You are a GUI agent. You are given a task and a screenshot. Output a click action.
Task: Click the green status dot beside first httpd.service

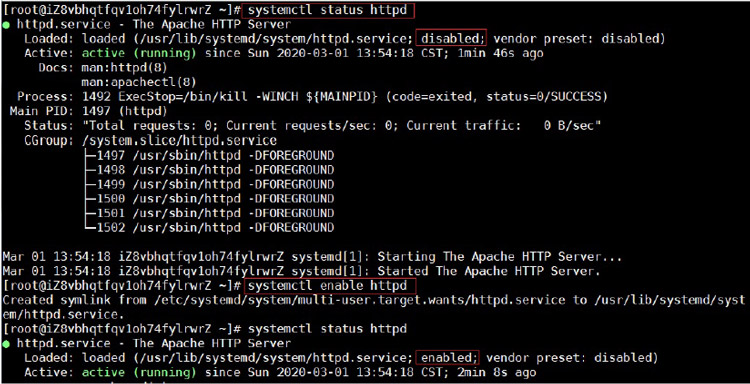coord(6,24)
